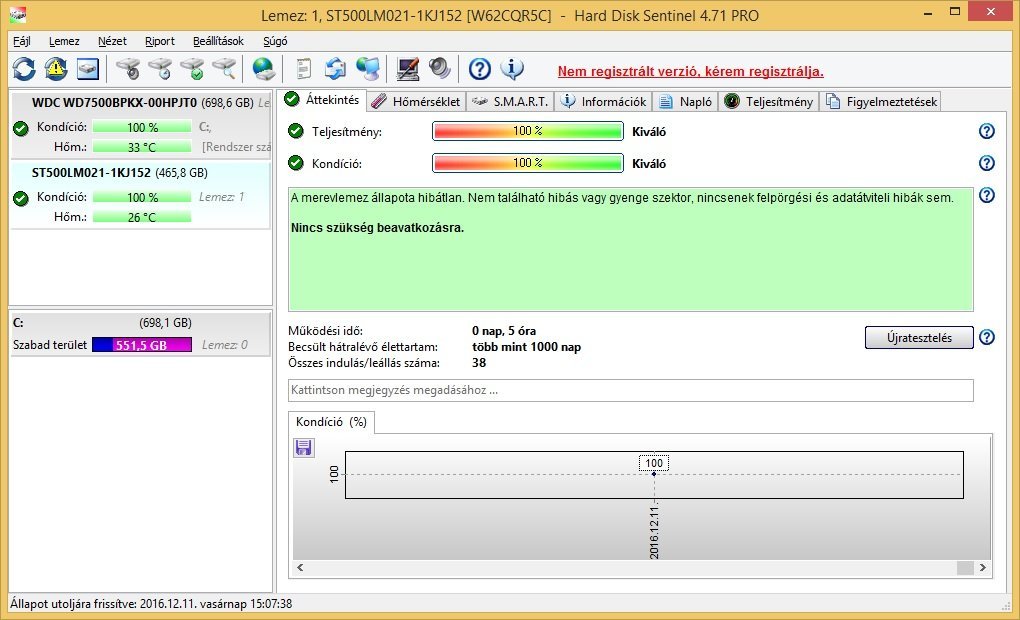Switch to the Hőmérséklet tab
This screenshot has height=620, width=1020.
(416, 101)
